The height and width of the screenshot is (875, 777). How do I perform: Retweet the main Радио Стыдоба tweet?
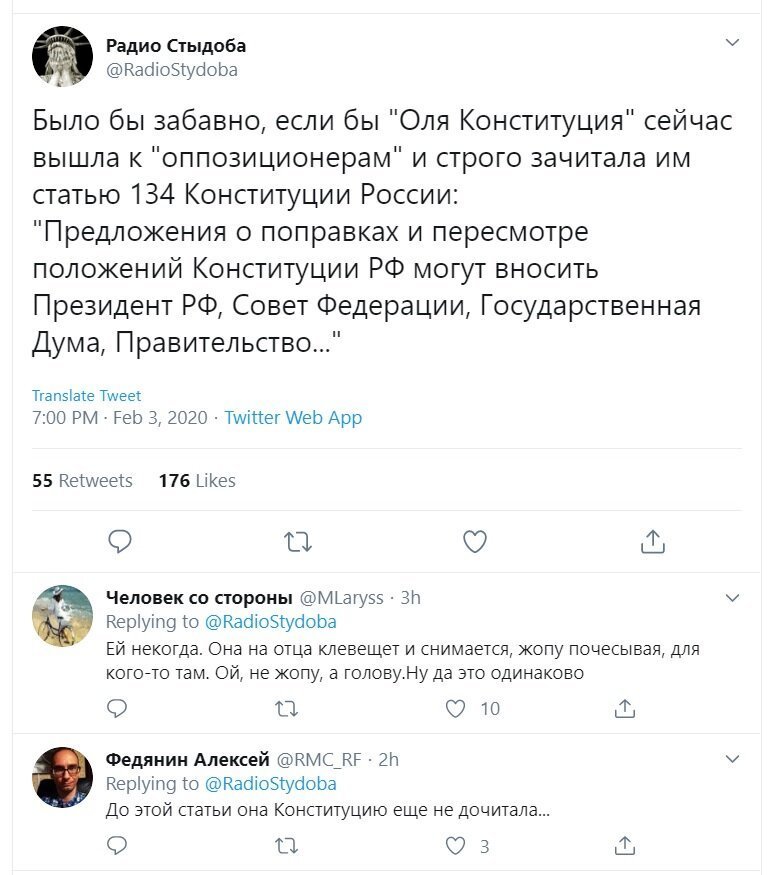tap(298, 542)
